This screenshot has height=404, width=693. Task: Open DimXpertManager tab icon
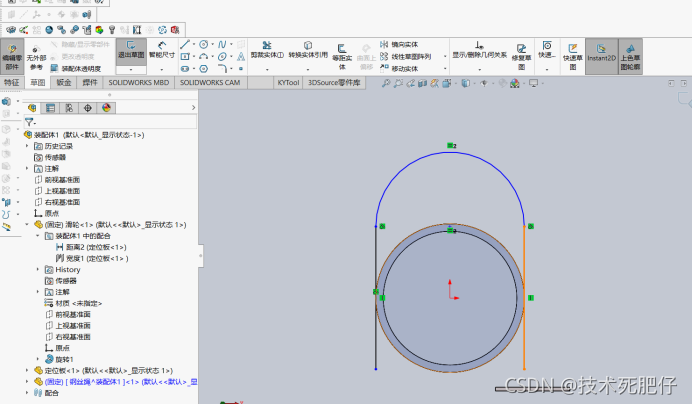click(x=88, y=108)
